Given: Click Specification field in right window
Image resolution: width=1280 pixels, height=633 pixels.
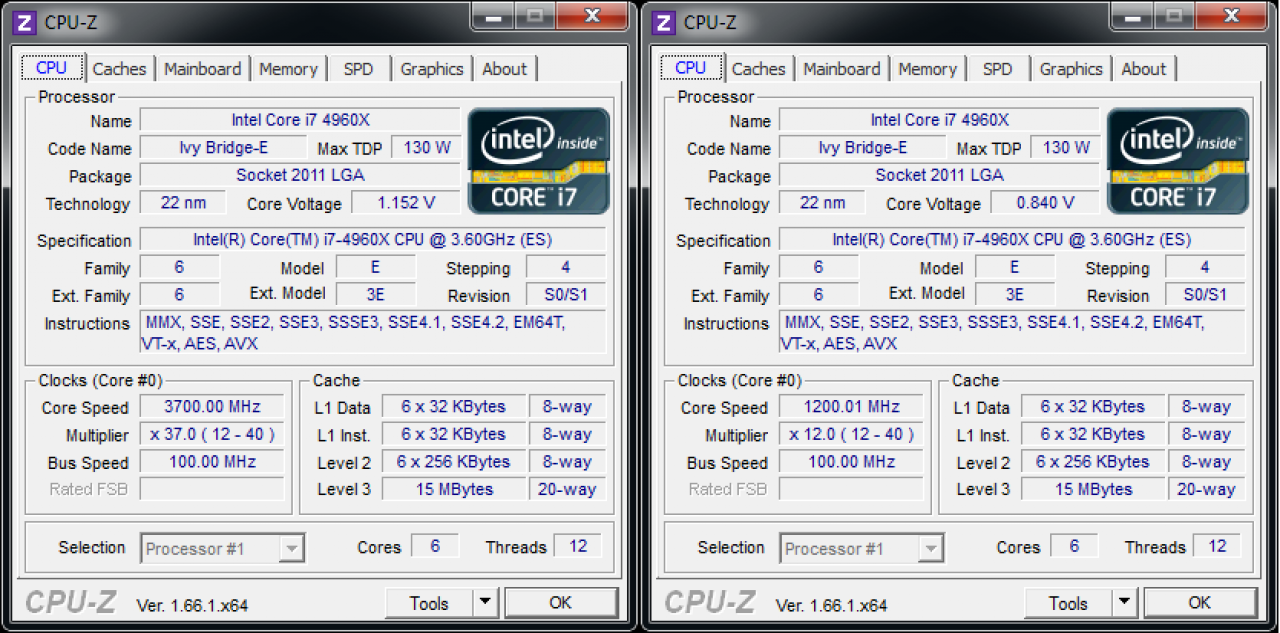Looking at the screenshot, I should [1011, 240].
